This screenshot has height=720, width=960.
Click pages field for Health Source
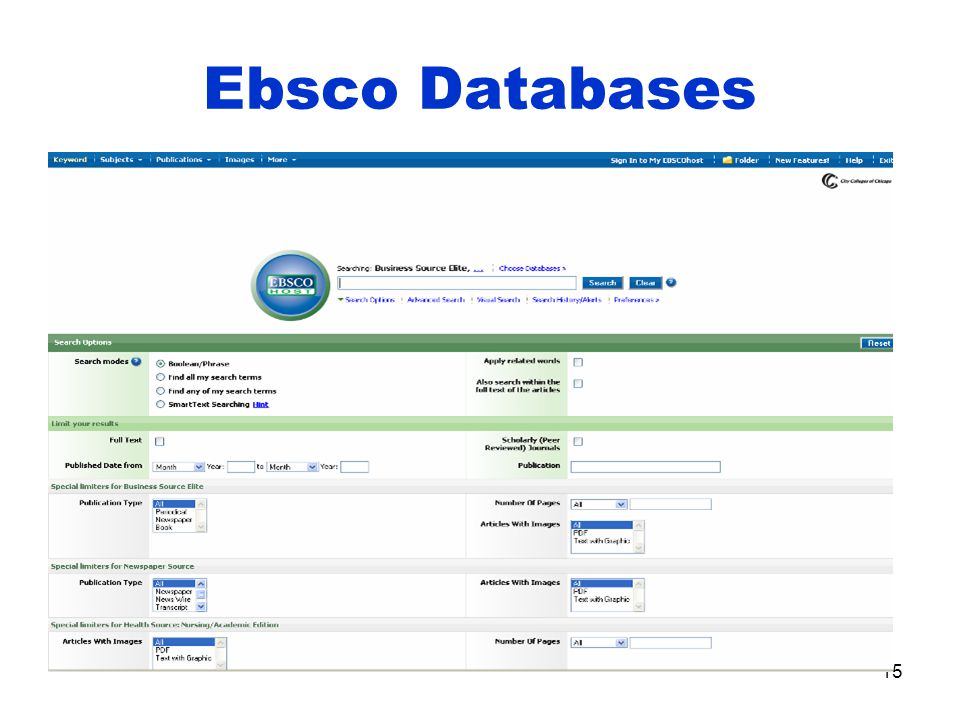[x=670, y=642]
